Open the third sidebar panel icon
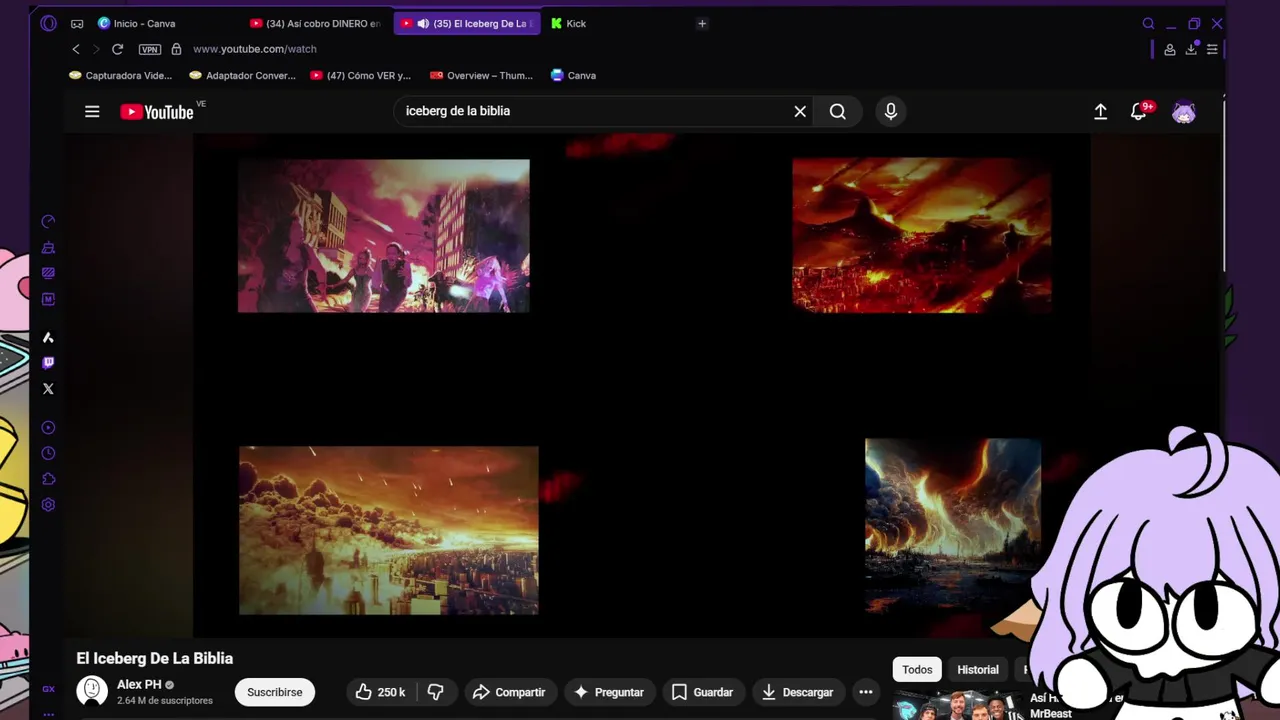 (x=48, y=273)
